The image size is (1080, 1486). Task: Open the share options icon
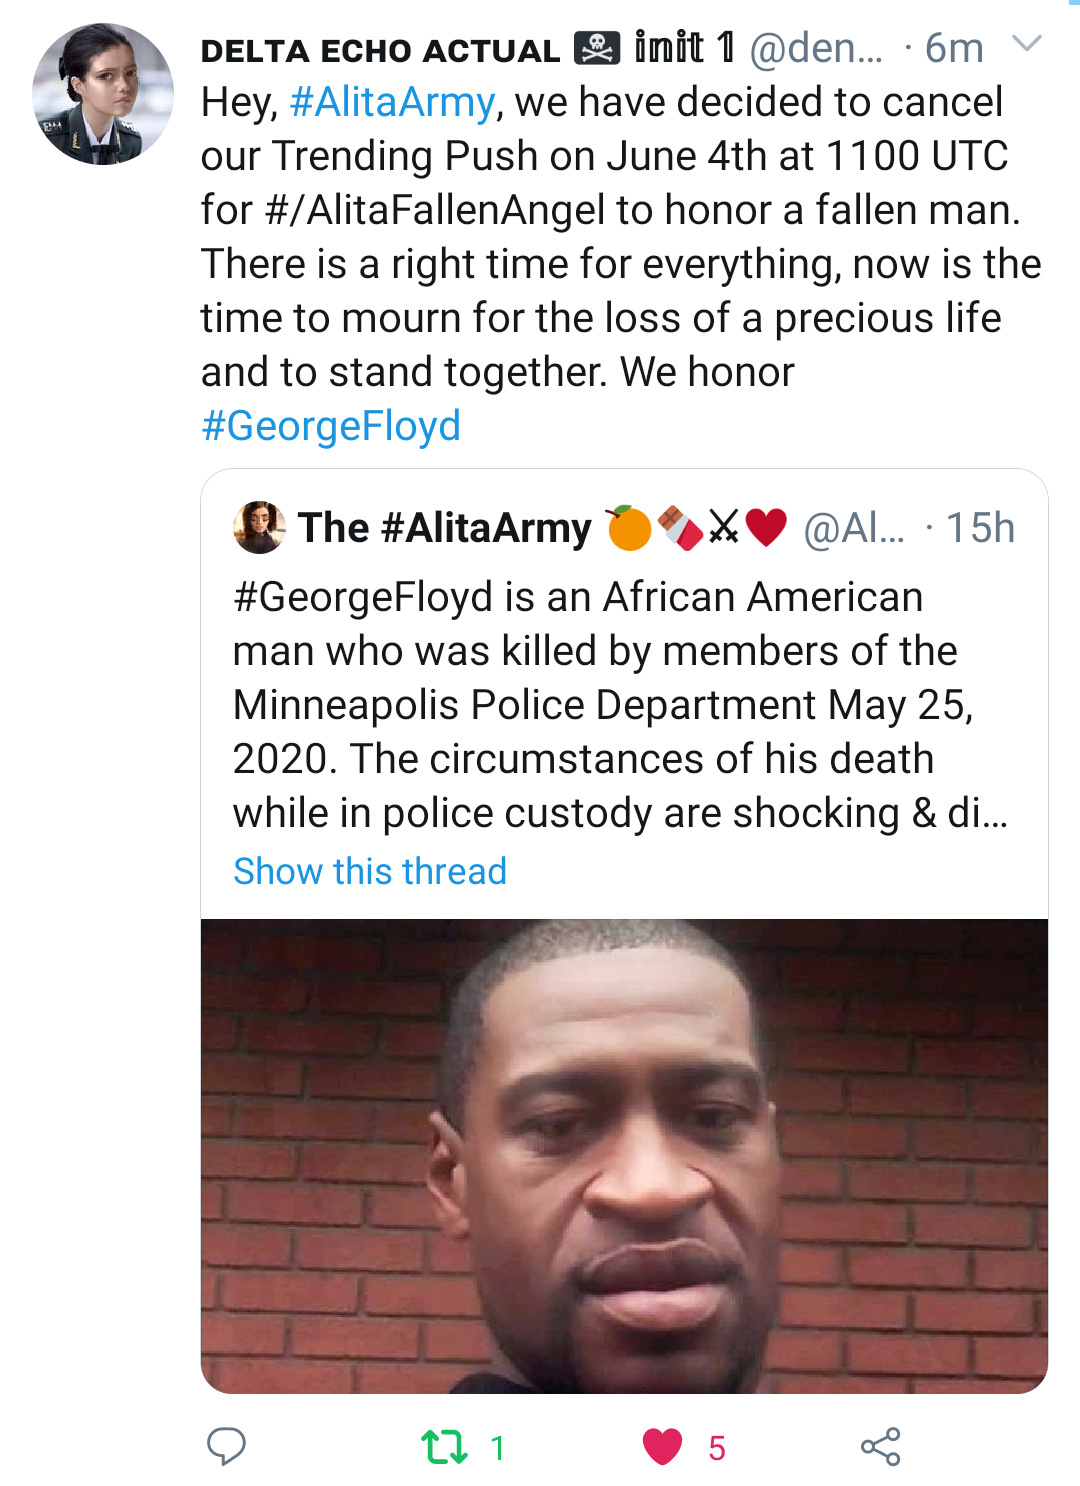point(880,1447)
